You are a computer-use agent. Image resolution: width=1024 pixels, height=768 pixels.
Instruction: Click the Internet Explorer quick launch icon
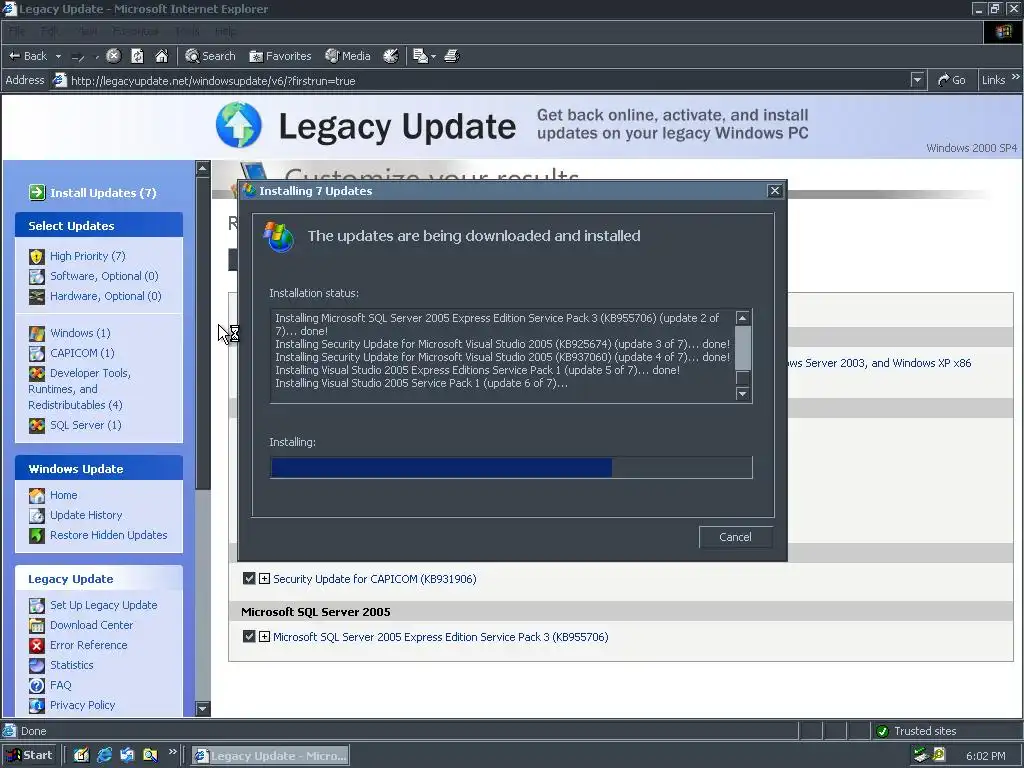tap(104, 755)
